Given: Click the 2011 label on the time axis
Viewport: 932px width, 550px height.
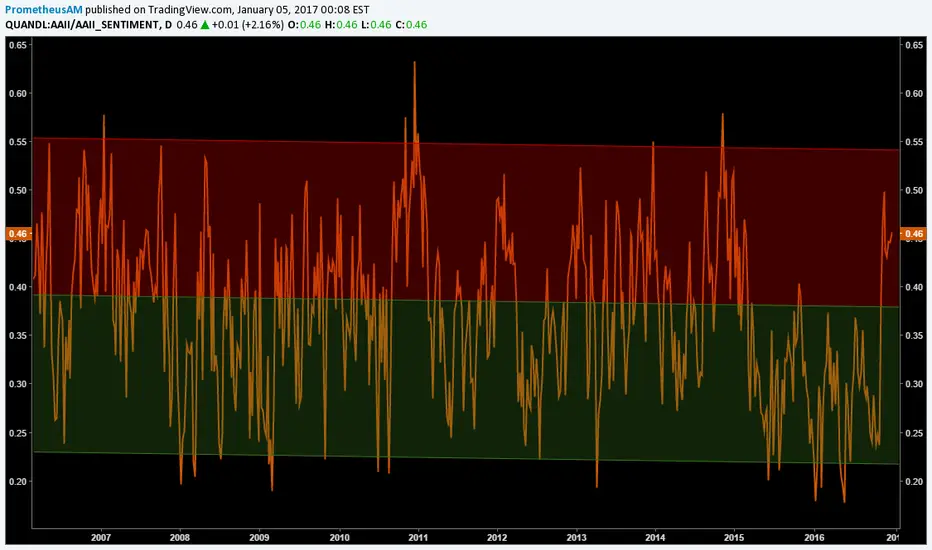Looking at the screenshot, I should [x=418, y=538].
